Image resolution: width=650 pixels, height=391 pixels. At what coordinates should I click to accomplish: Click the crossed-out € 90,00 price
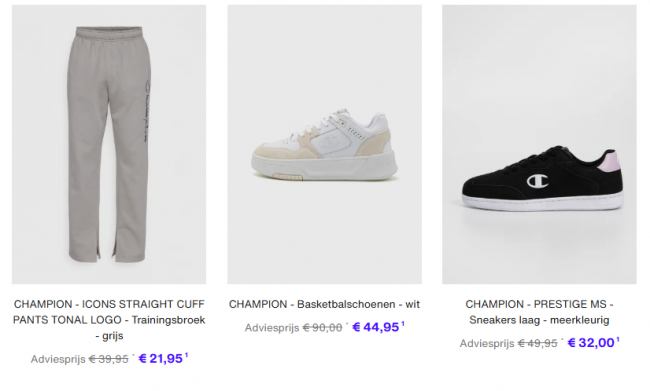[x=323, y=328]
